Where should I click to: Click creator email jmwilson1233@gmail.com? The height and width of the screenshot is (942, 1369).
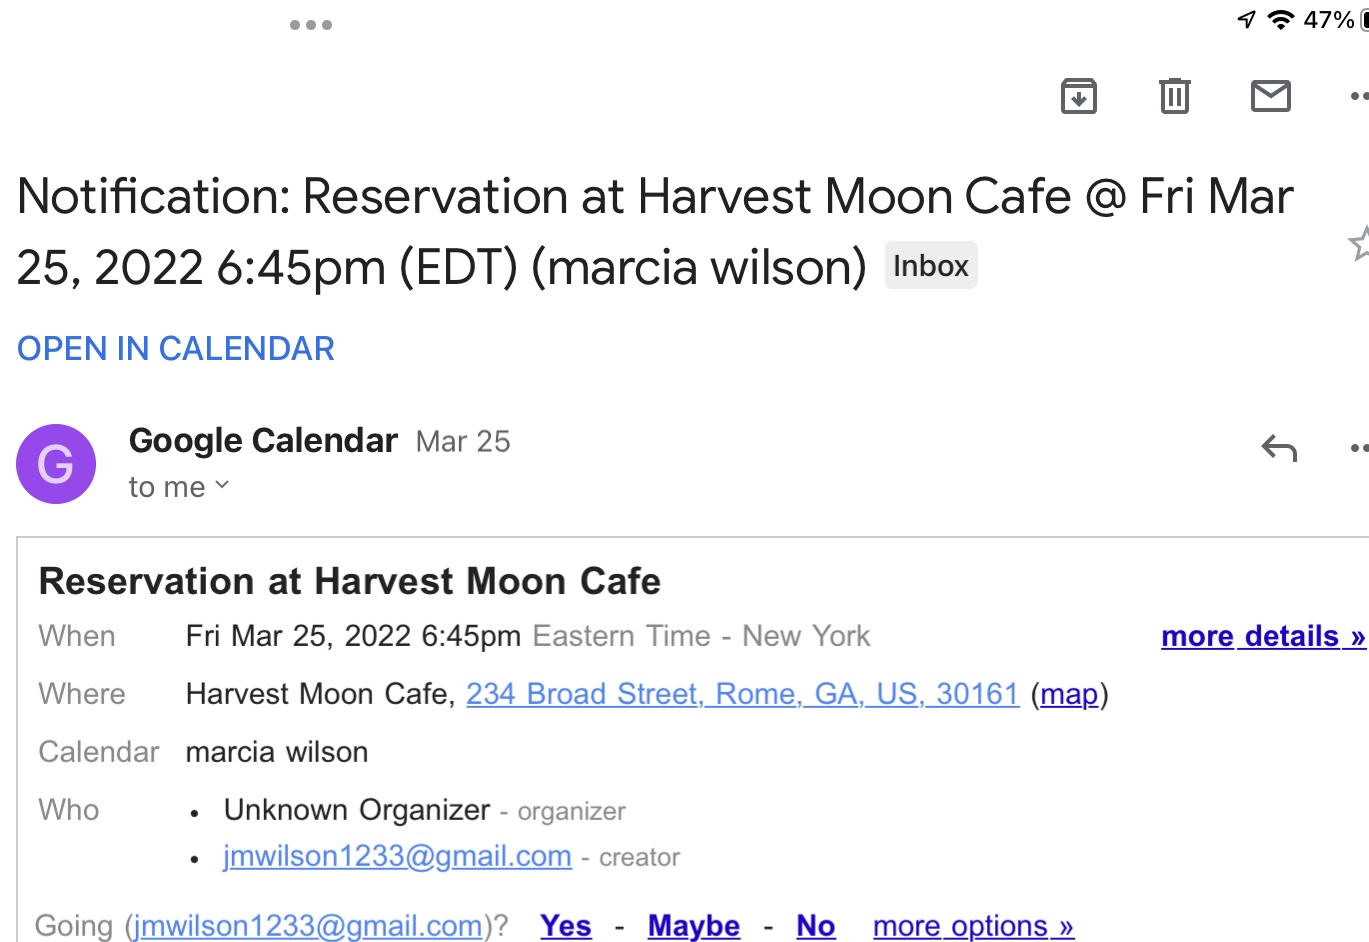[397, 857]
